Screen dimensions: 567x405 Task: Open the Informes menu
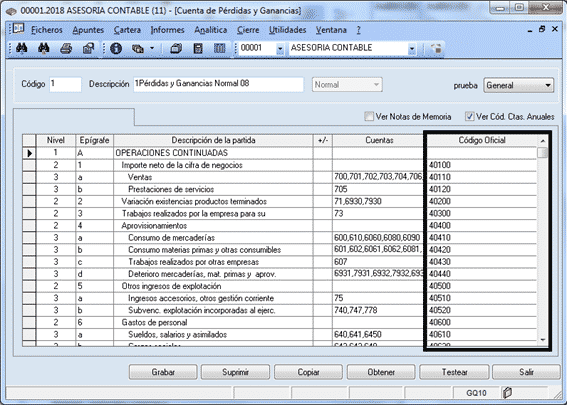coord(167,30)
